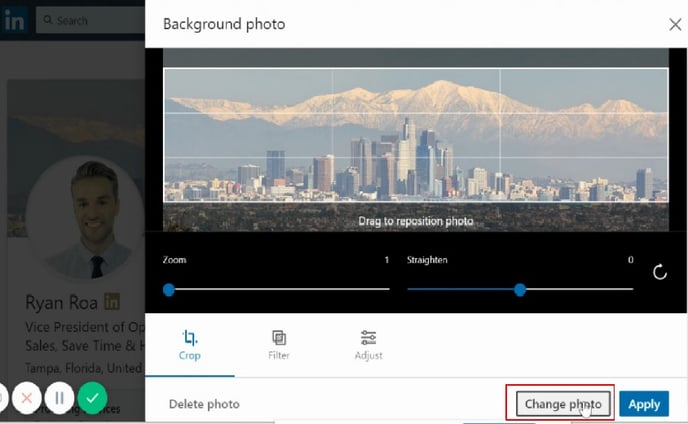The image size is (688, 424).
Task: Click the LinkedIn Search field
Action: click(90, 20)
